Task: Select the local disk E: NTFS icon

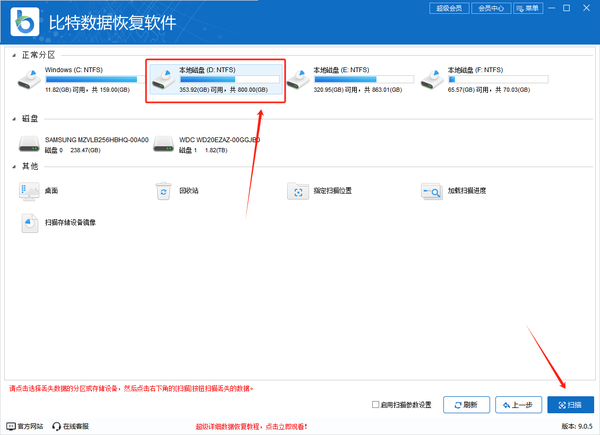Action: tap(298, 80)
